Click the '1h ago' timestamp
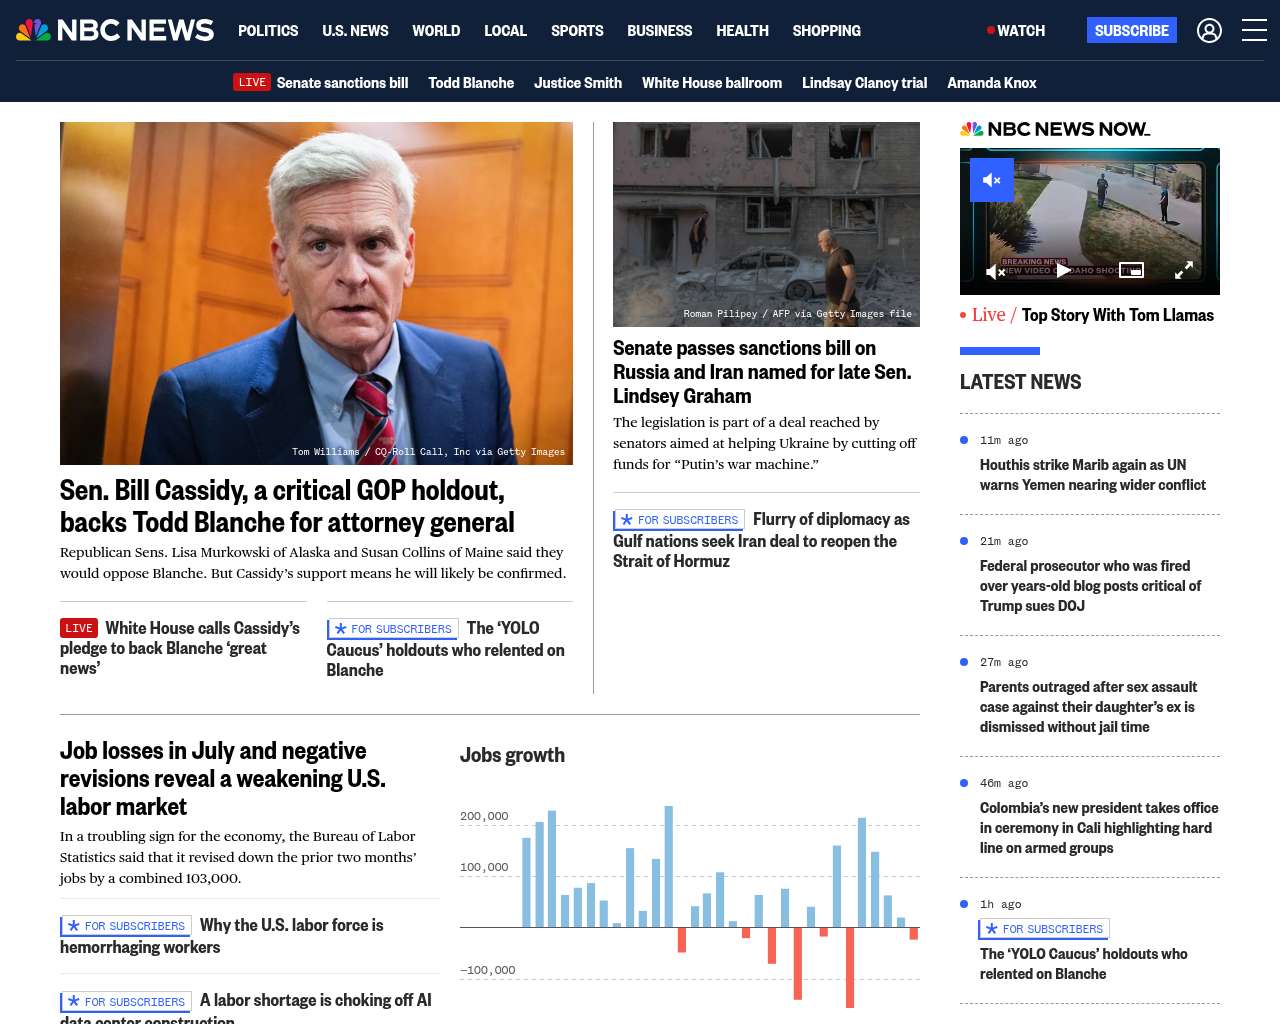Viewport: 1280px width, 1024px height. click(x=1001, y=904)
